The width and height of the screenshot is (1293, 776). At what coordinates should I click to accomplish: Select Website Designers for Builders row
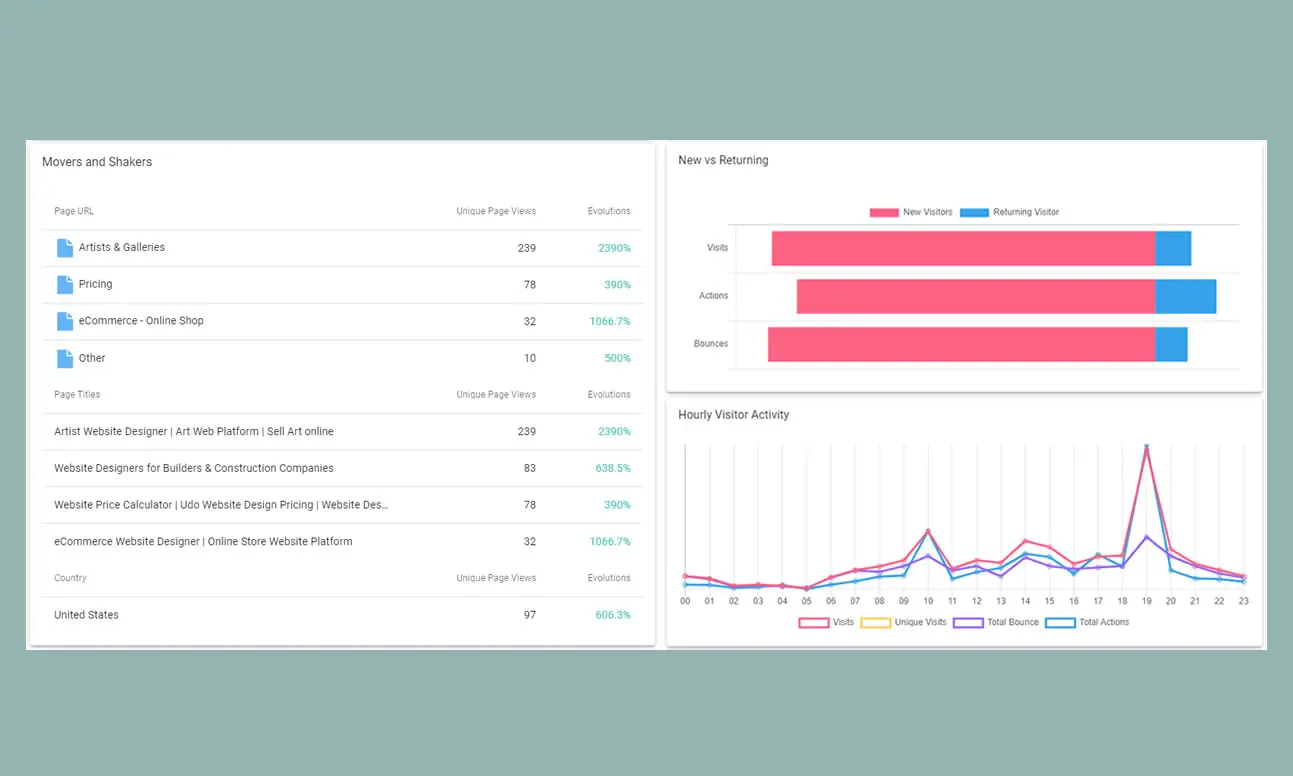click(194, 469)
